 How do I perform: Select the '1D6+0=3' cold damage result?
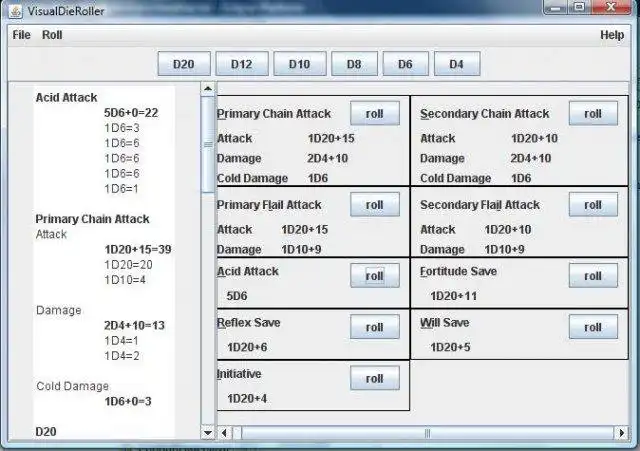coord(128,401)
